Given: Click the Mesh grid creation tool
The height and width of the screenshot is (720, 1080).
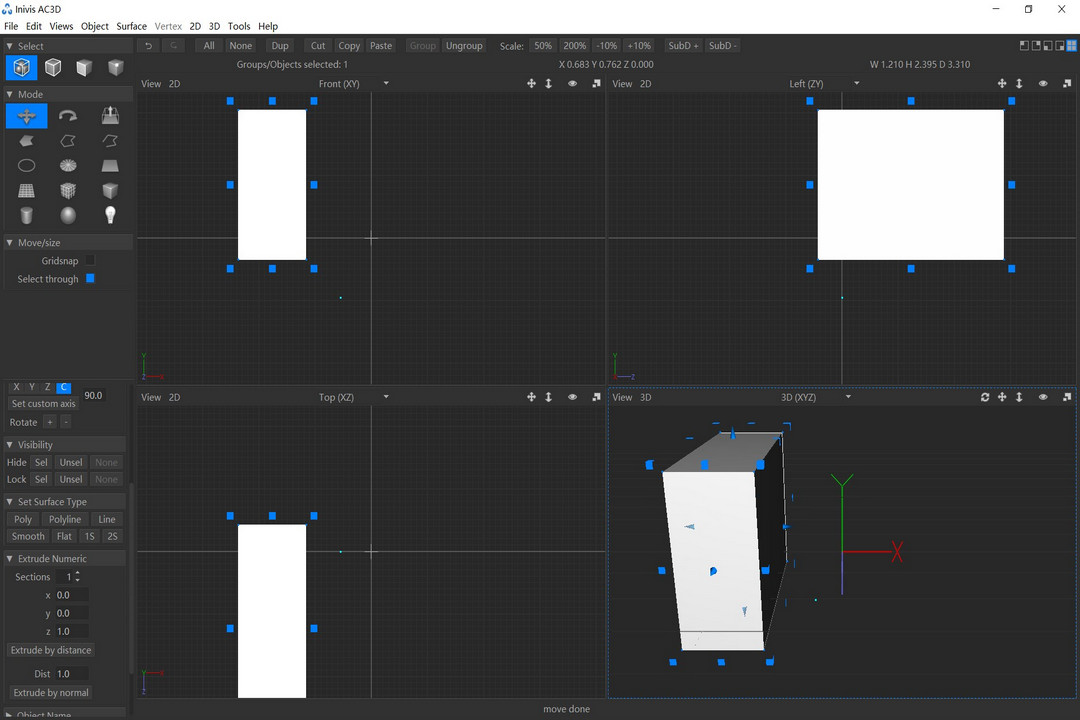Looking at the screenshot, I should 27,191.
